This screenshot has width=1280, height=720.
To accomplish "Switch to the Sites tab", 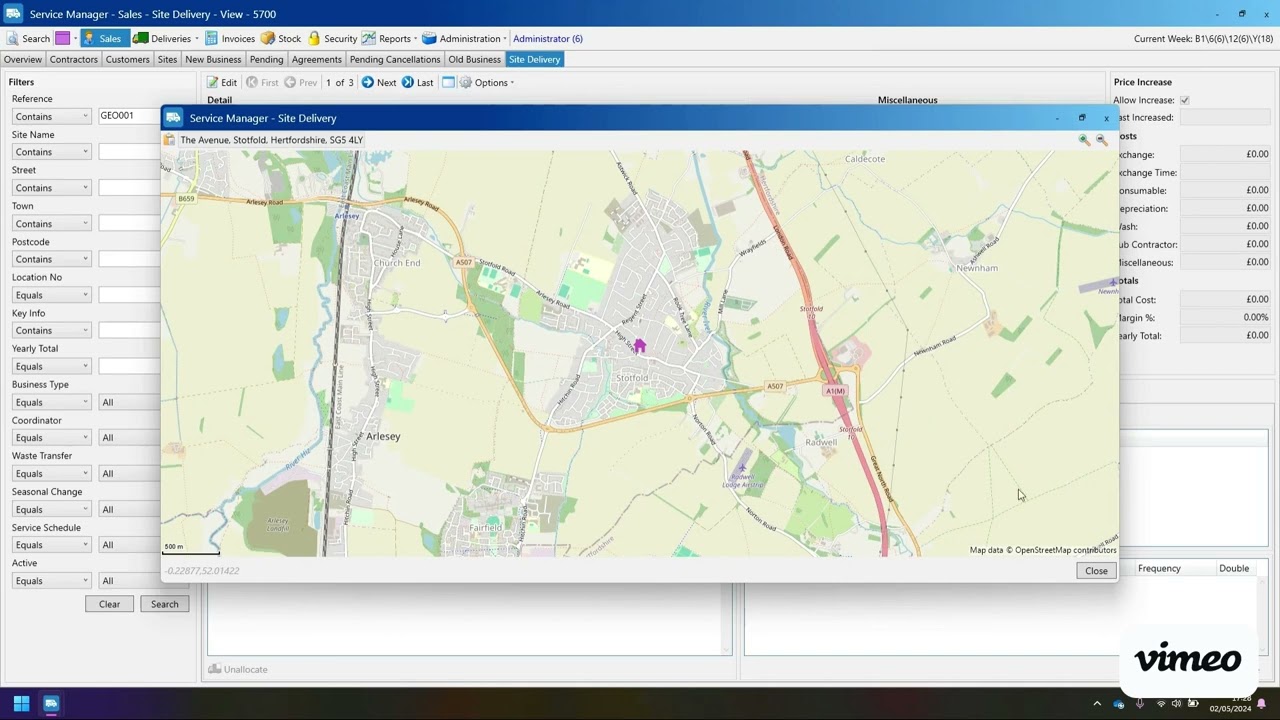I will click(x=167, y=59).
